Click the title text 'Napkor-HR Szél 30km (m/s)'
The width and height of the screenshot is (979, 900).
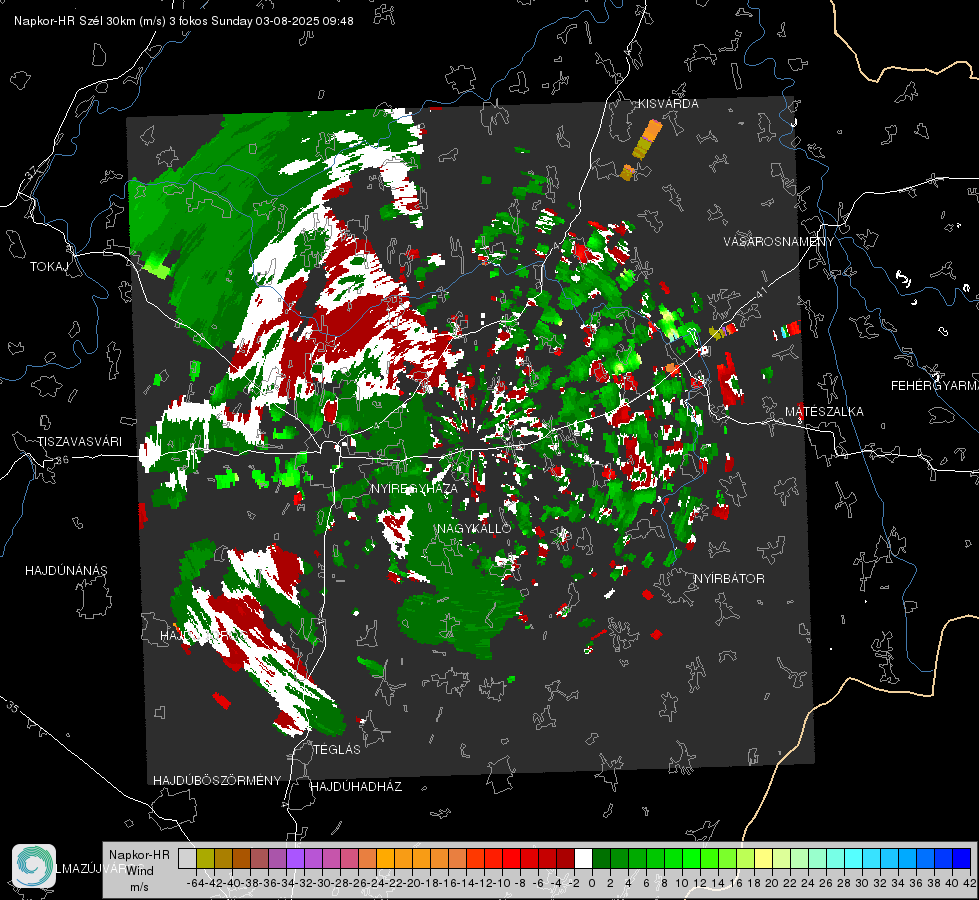(90, 21)
